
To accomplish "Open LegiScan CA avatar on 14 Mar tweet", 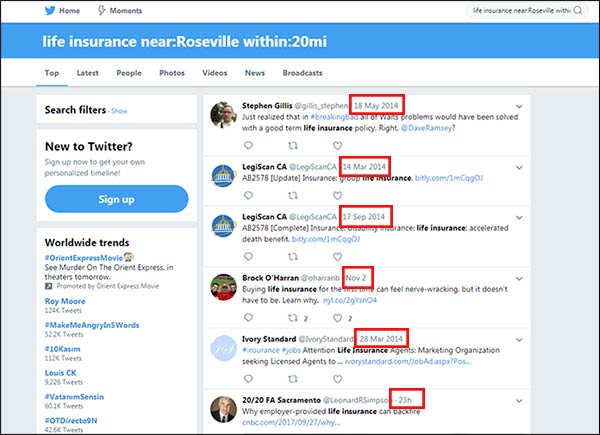I will (223, 176).
